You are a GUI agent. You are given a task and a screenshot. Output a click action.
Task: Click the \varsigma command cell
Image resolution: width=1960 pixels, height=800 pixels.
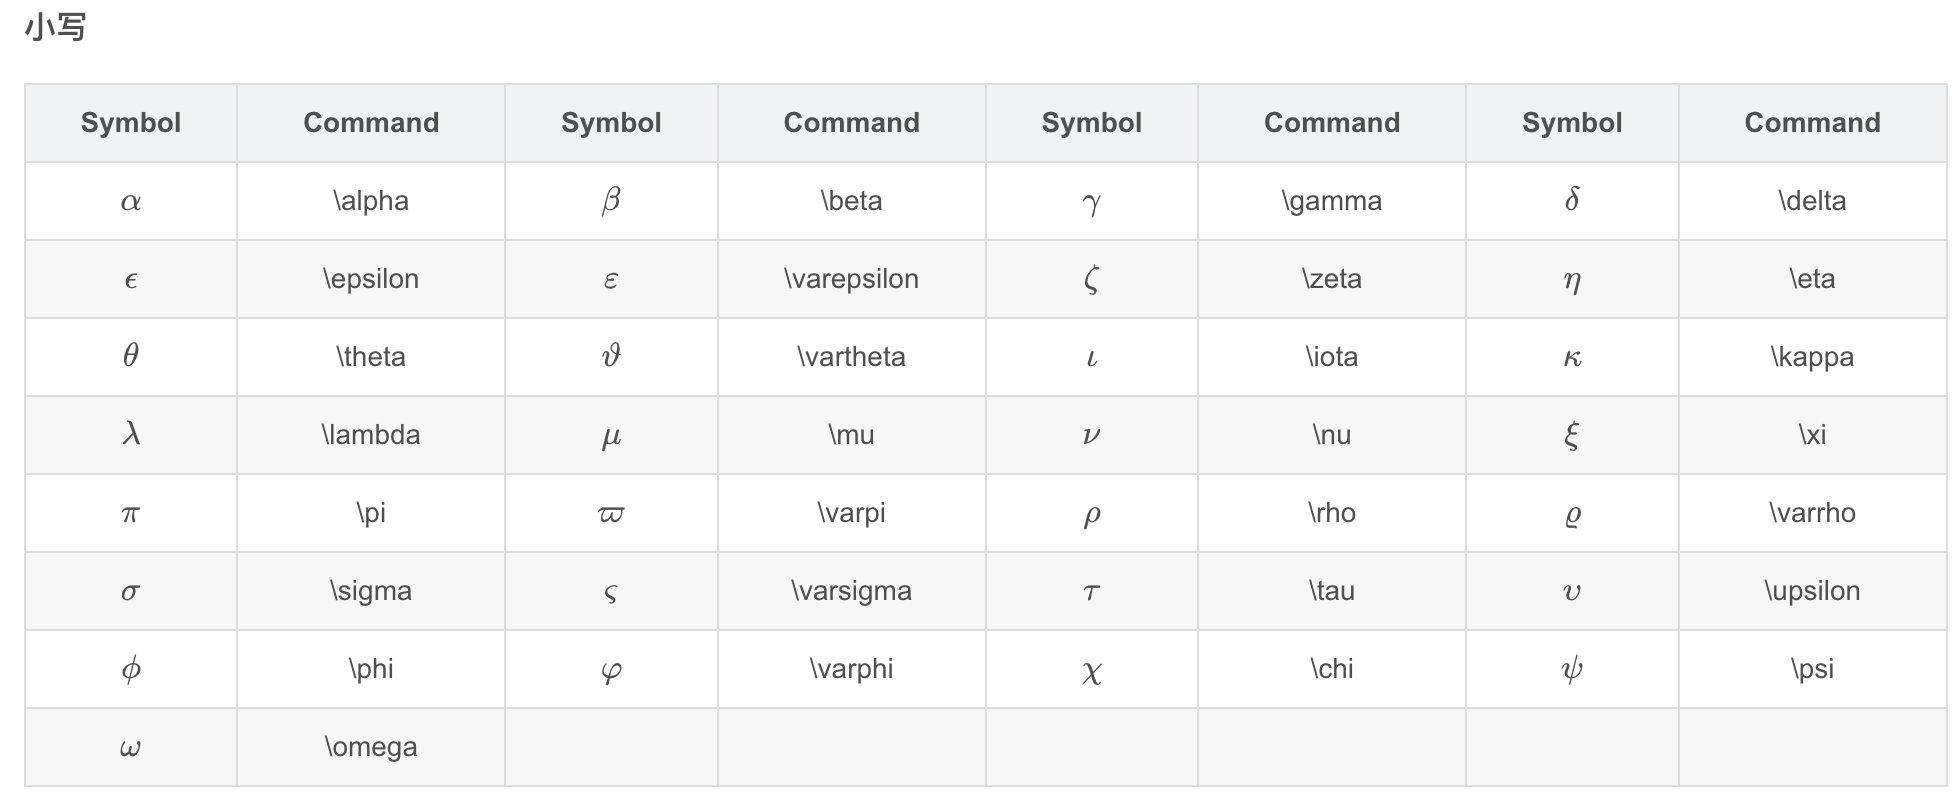[851, 591]
